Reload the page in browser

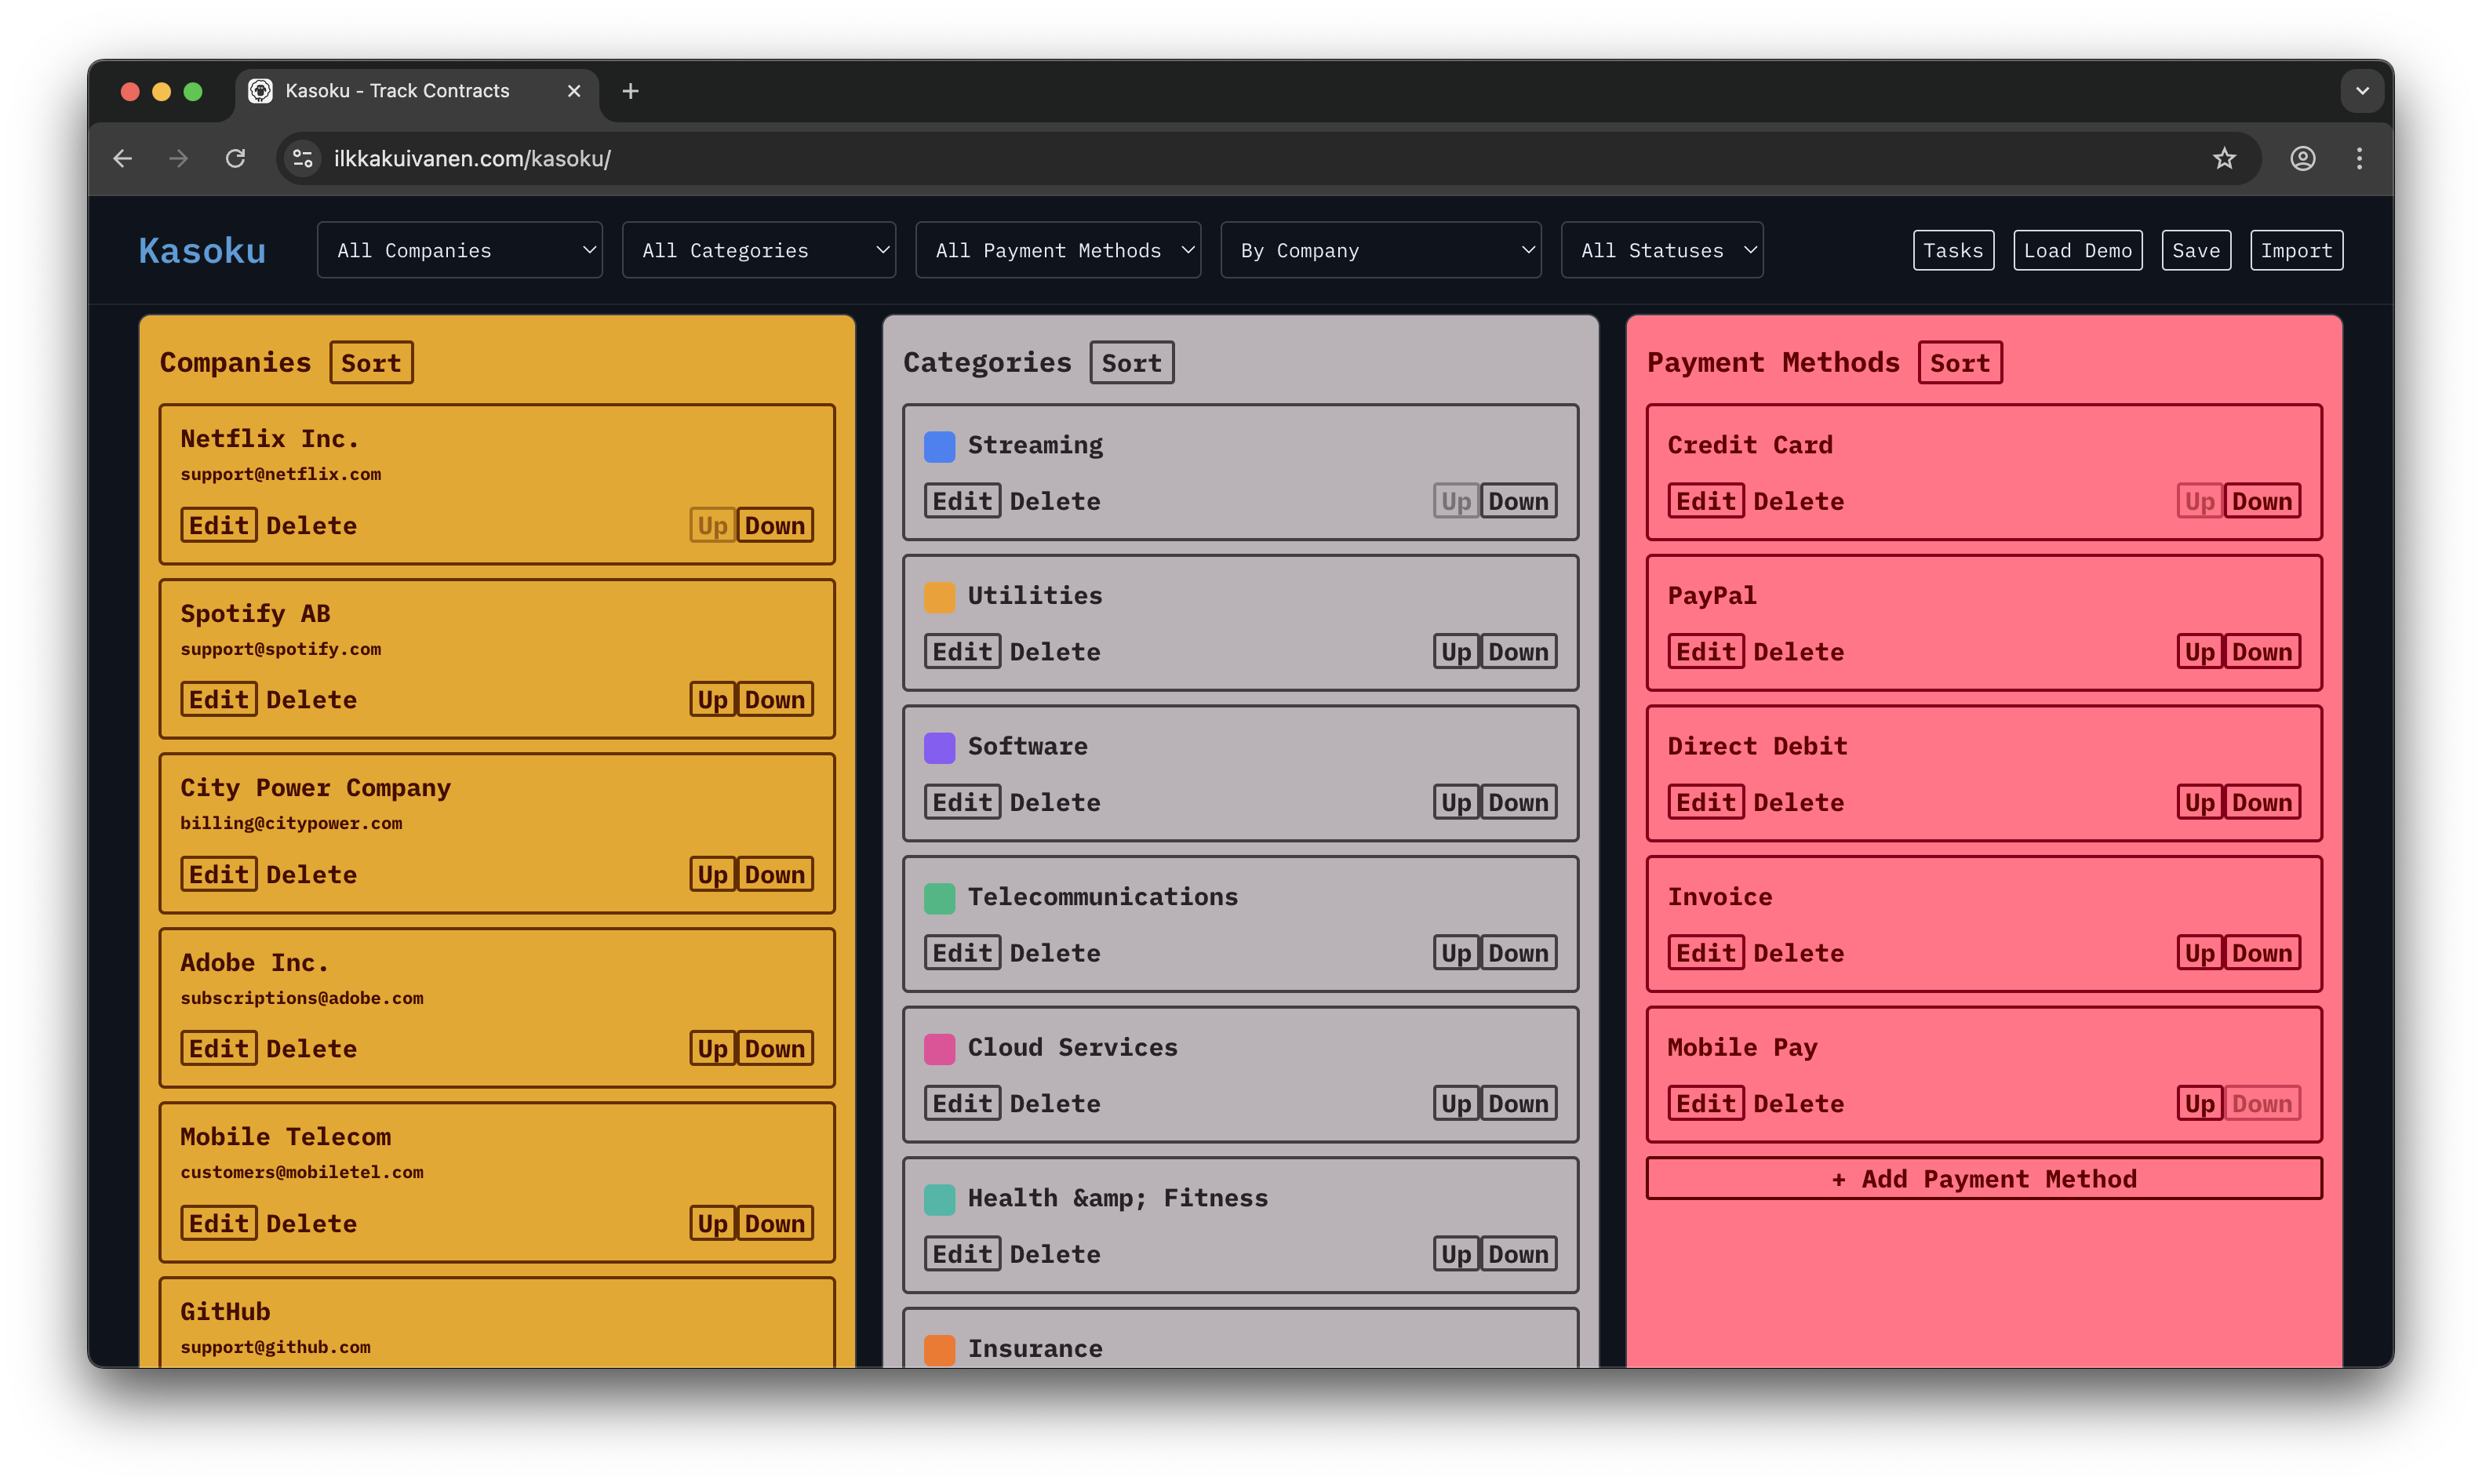(x=235, y=158)
